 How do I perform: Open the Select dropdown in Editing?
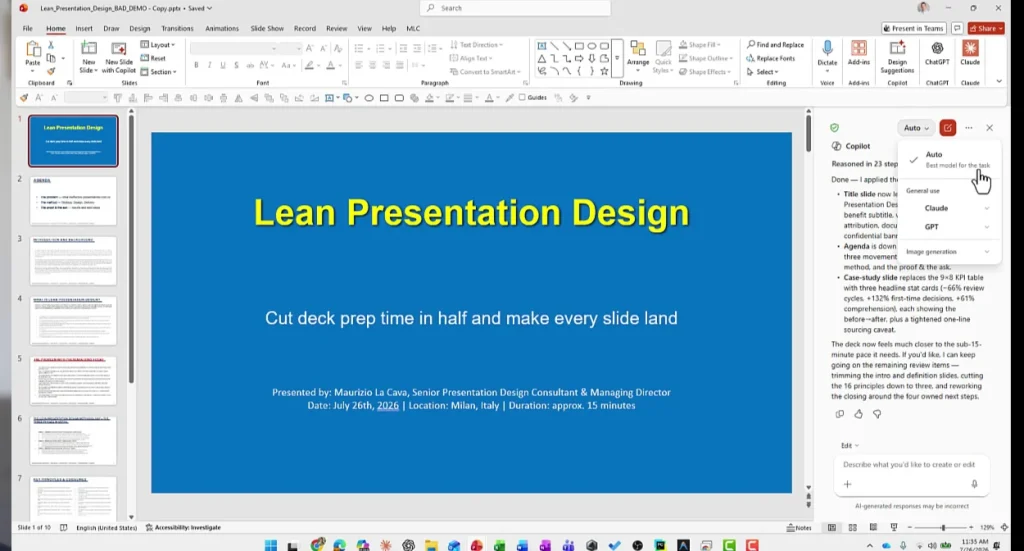(762, 72)
